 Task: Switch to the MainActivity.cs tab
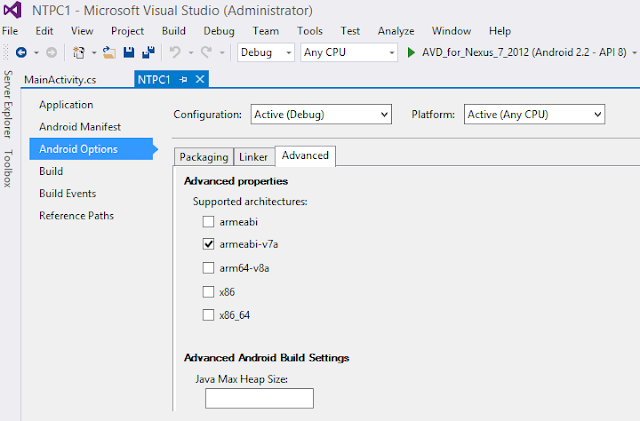point(60,80)
